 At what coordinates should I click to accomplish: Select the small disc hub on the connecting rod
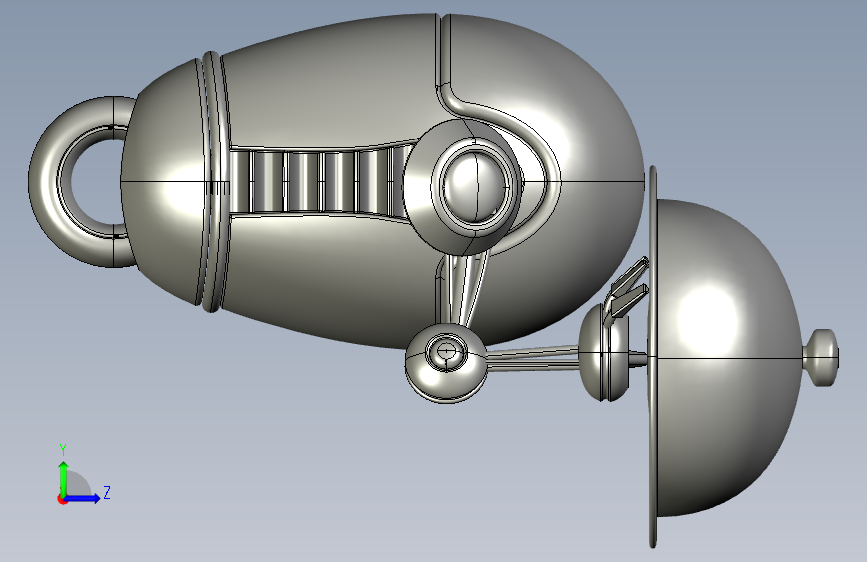604,352
